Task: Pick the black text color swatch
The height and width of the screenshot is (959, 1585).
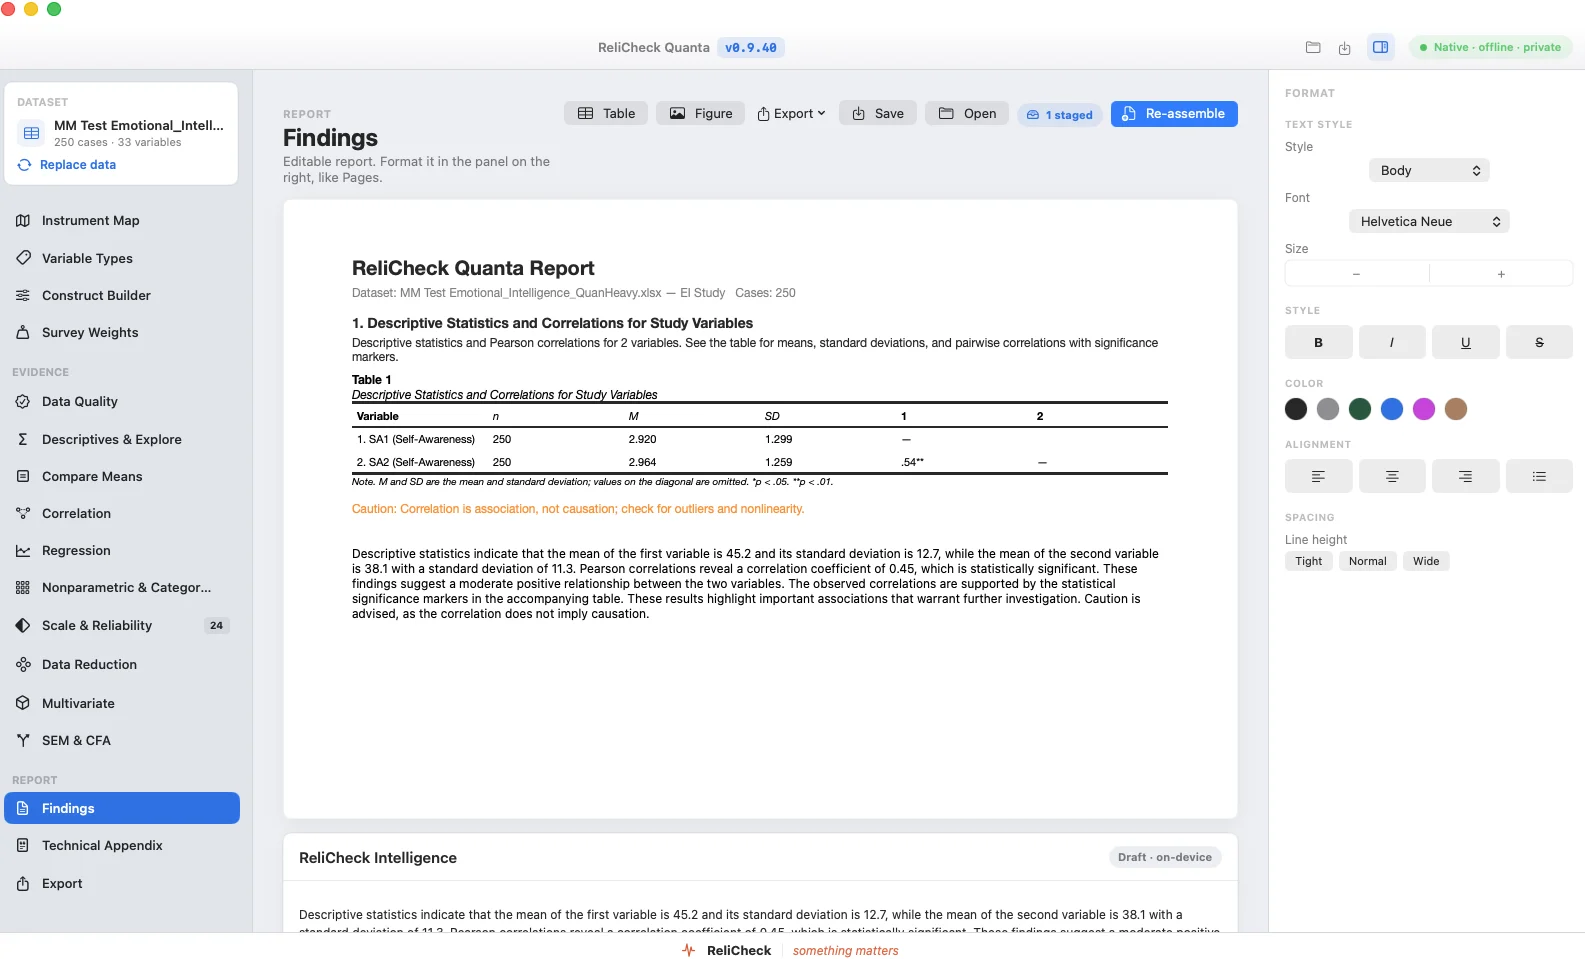Action: pos(1296,408)
